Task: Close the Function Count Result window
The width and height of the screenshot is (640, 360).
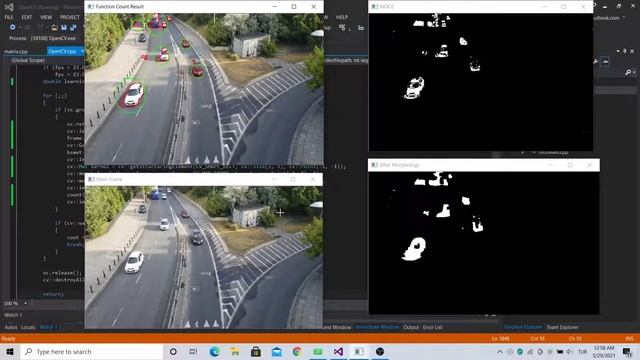Action: click(313, 7)
